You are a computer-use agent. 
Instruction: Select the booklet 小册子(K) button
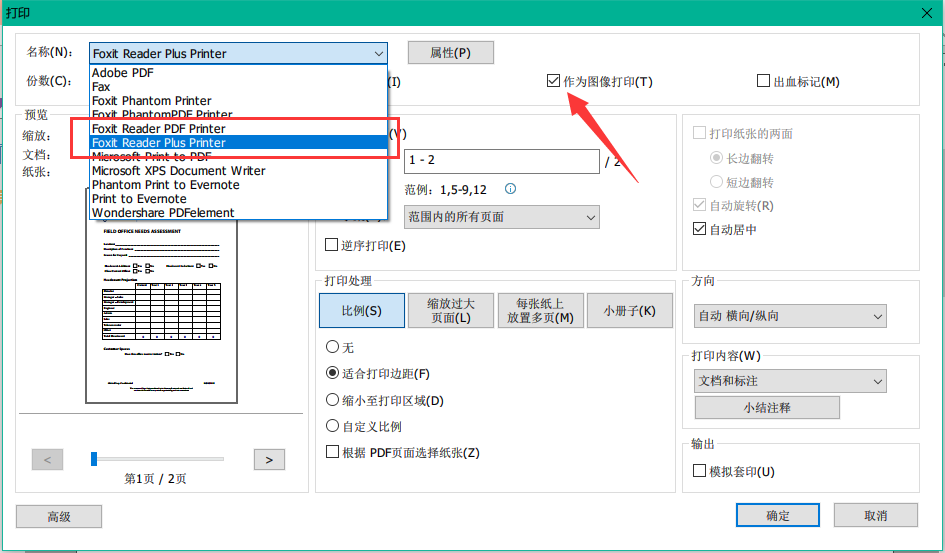tap(630, 310)
